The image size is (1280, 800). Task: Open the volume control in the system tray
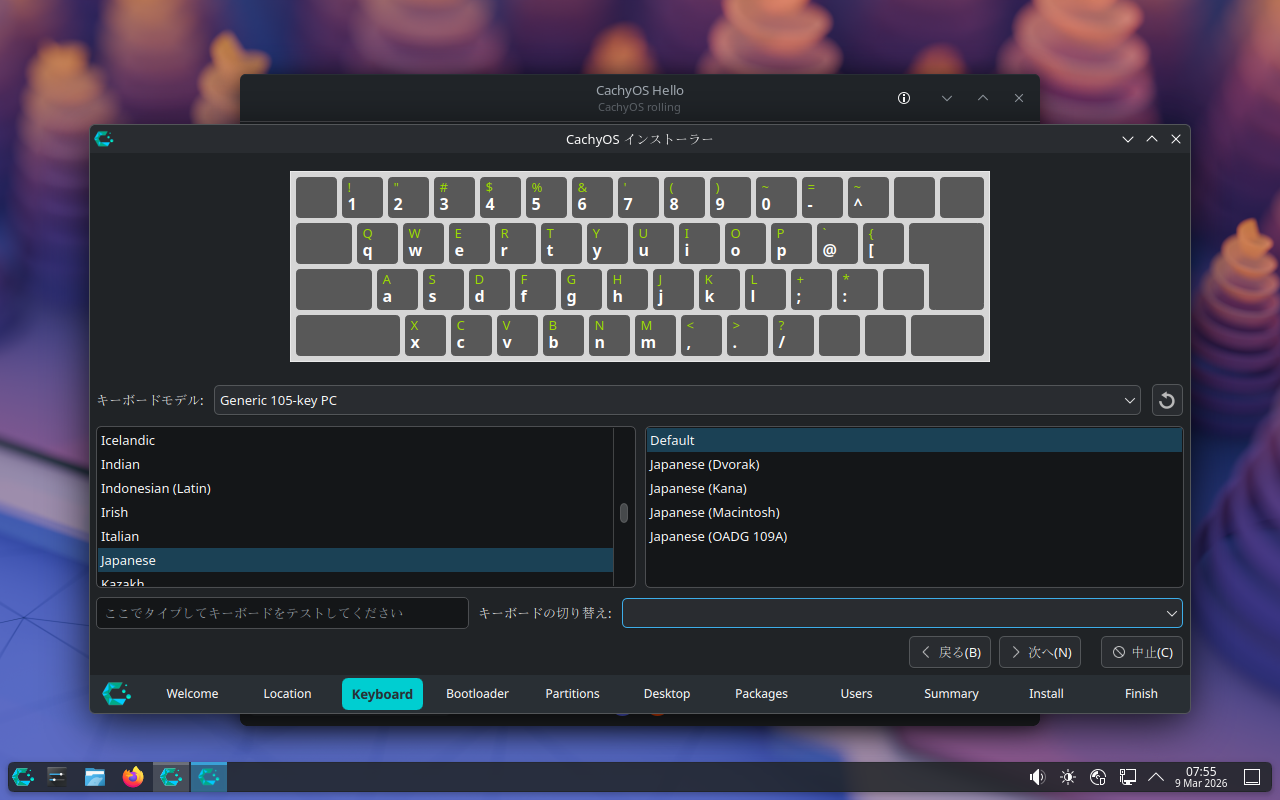1037,777
